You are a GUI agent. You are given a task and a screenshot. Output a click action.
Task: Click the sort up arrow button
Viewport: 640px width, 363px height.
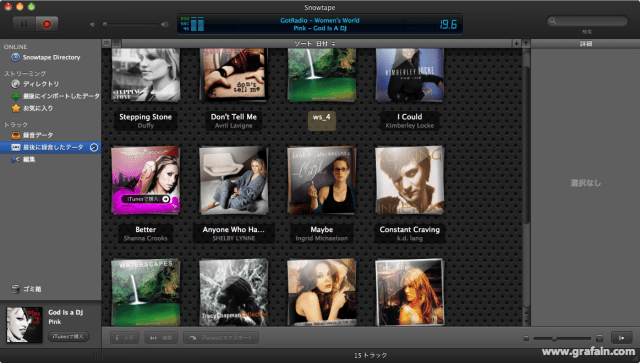[x=526, y=43]
